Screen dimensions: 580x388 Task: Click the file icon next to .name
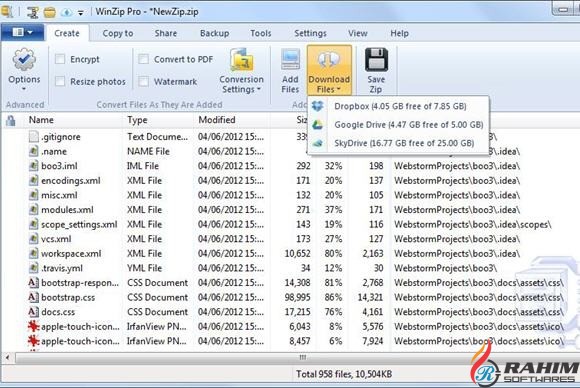click(x=34, y=151)
